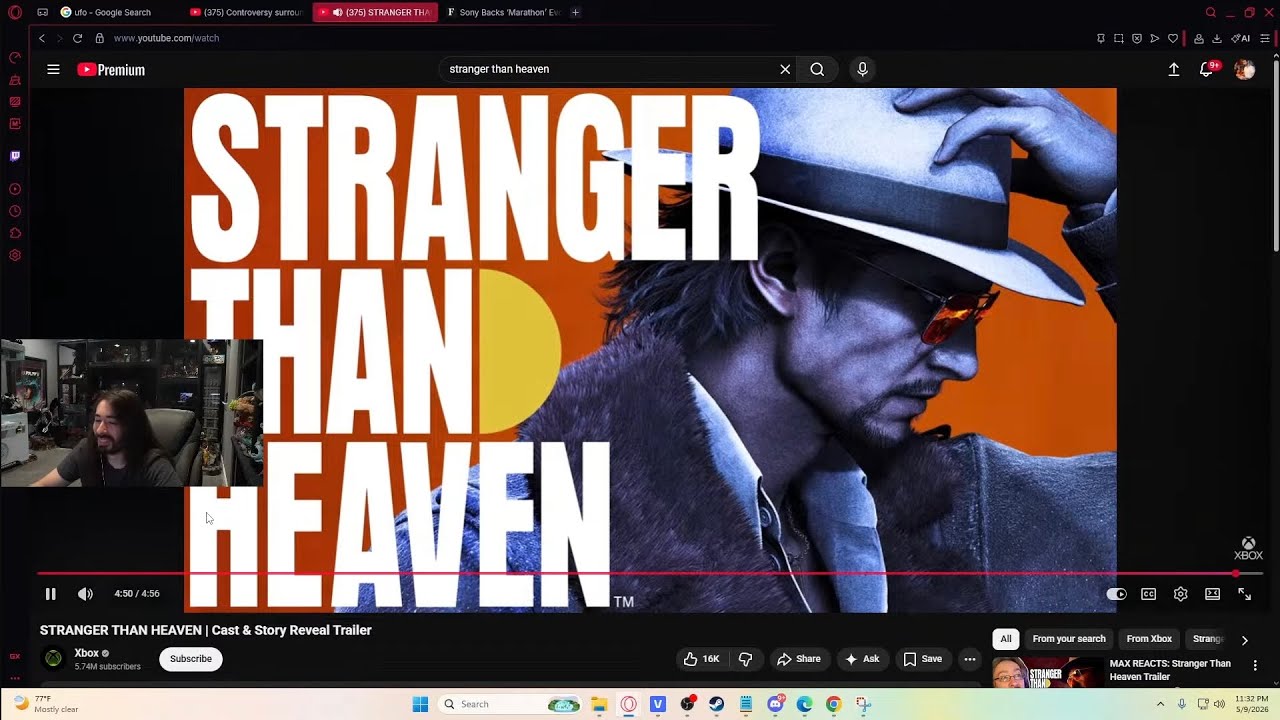Open the account avatar menu

tap(1244, 69)
